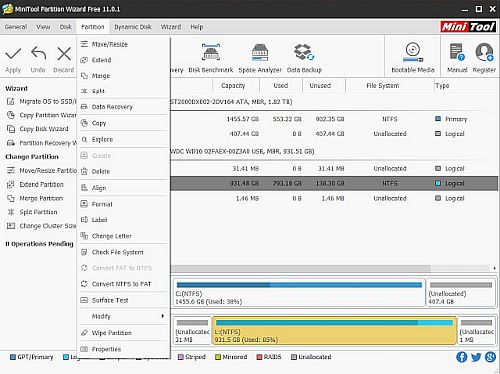Choose Copy from Partition menu
This screenshot has height=374, width=500.
tap(123, 123)
